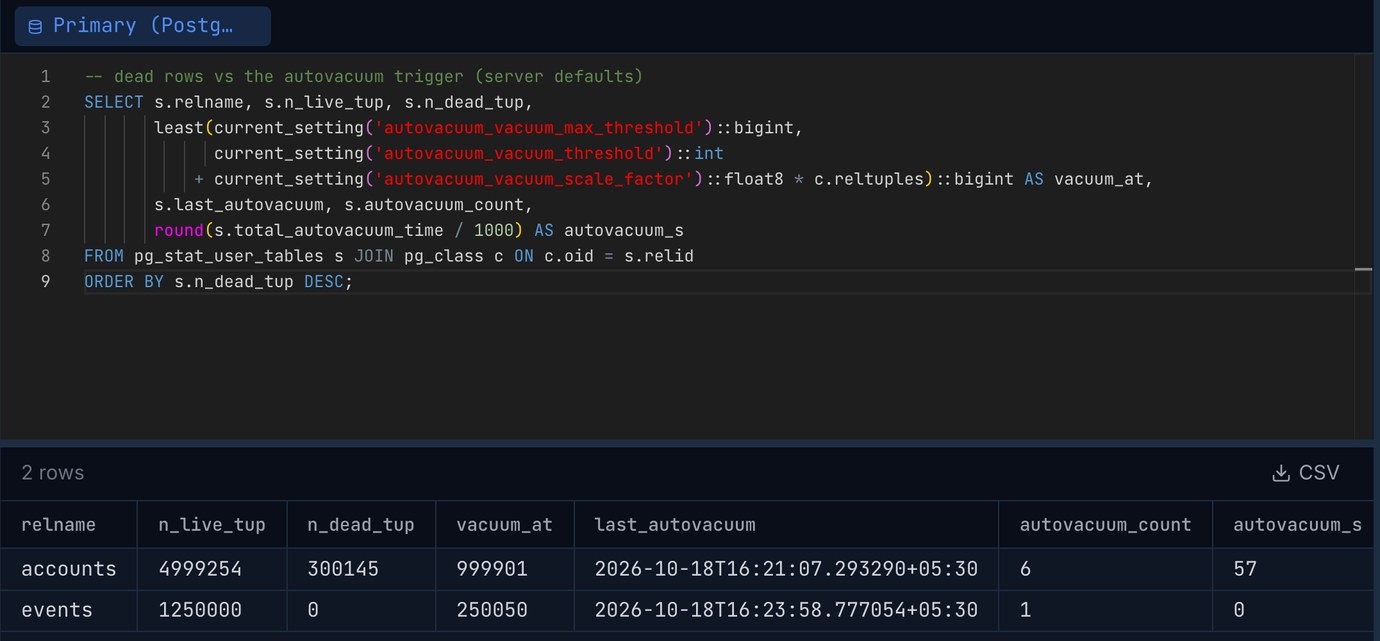Click line number 1 in the gutter
Viewport: 1380px width, 641px height.
(x=45, y=77)
